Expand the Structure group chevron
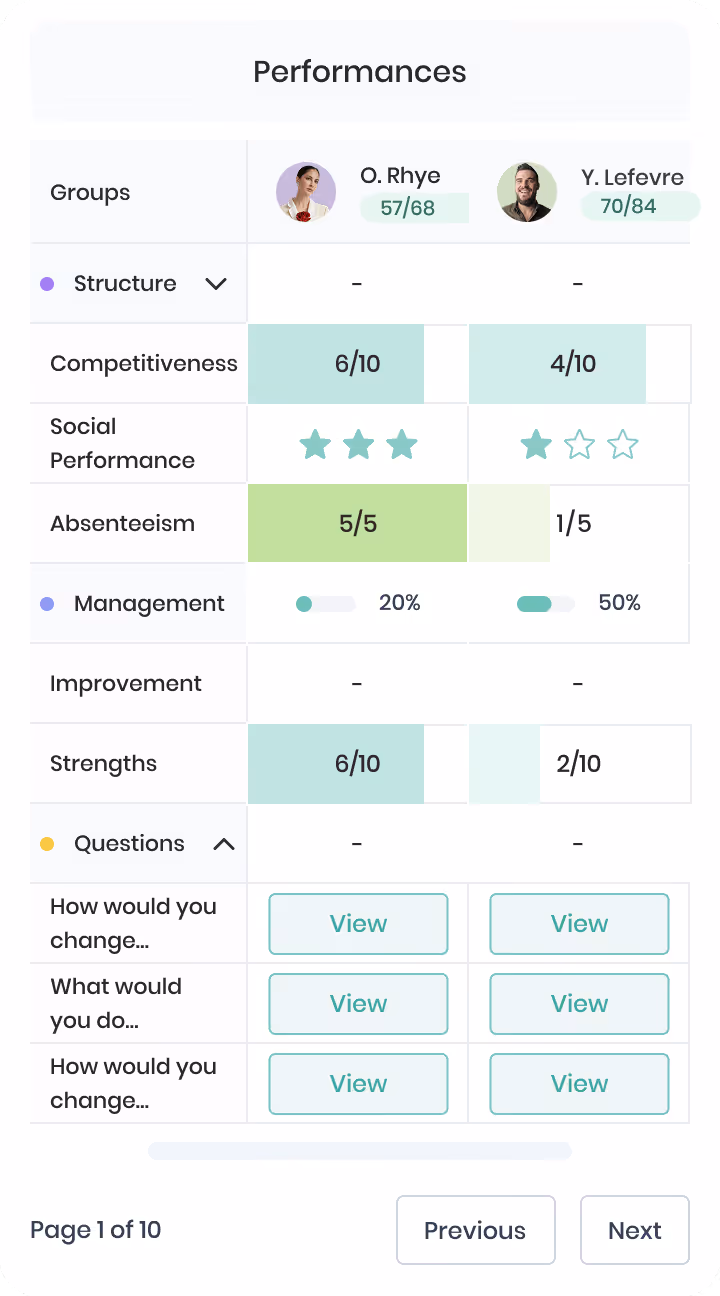 [216, 284]
